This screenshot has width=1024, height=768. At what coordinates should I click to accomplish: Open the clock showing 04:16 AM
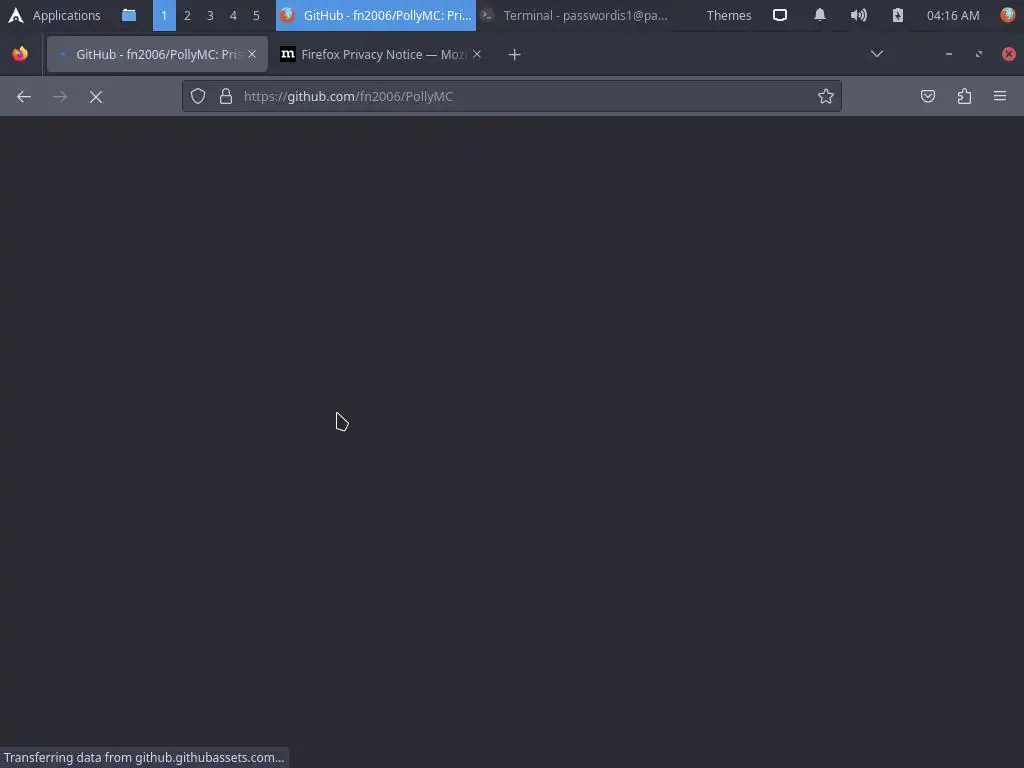953,15
